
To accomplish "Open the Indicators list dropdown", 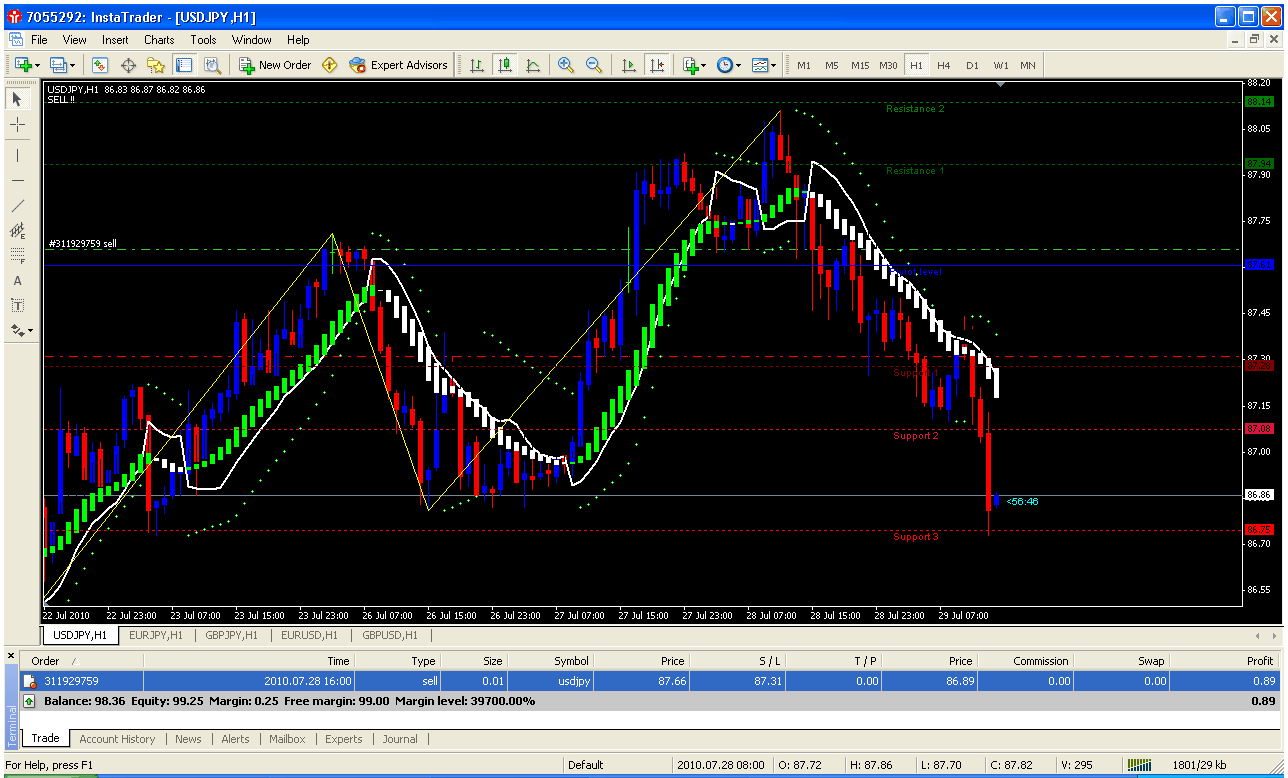I will [694, 65].
